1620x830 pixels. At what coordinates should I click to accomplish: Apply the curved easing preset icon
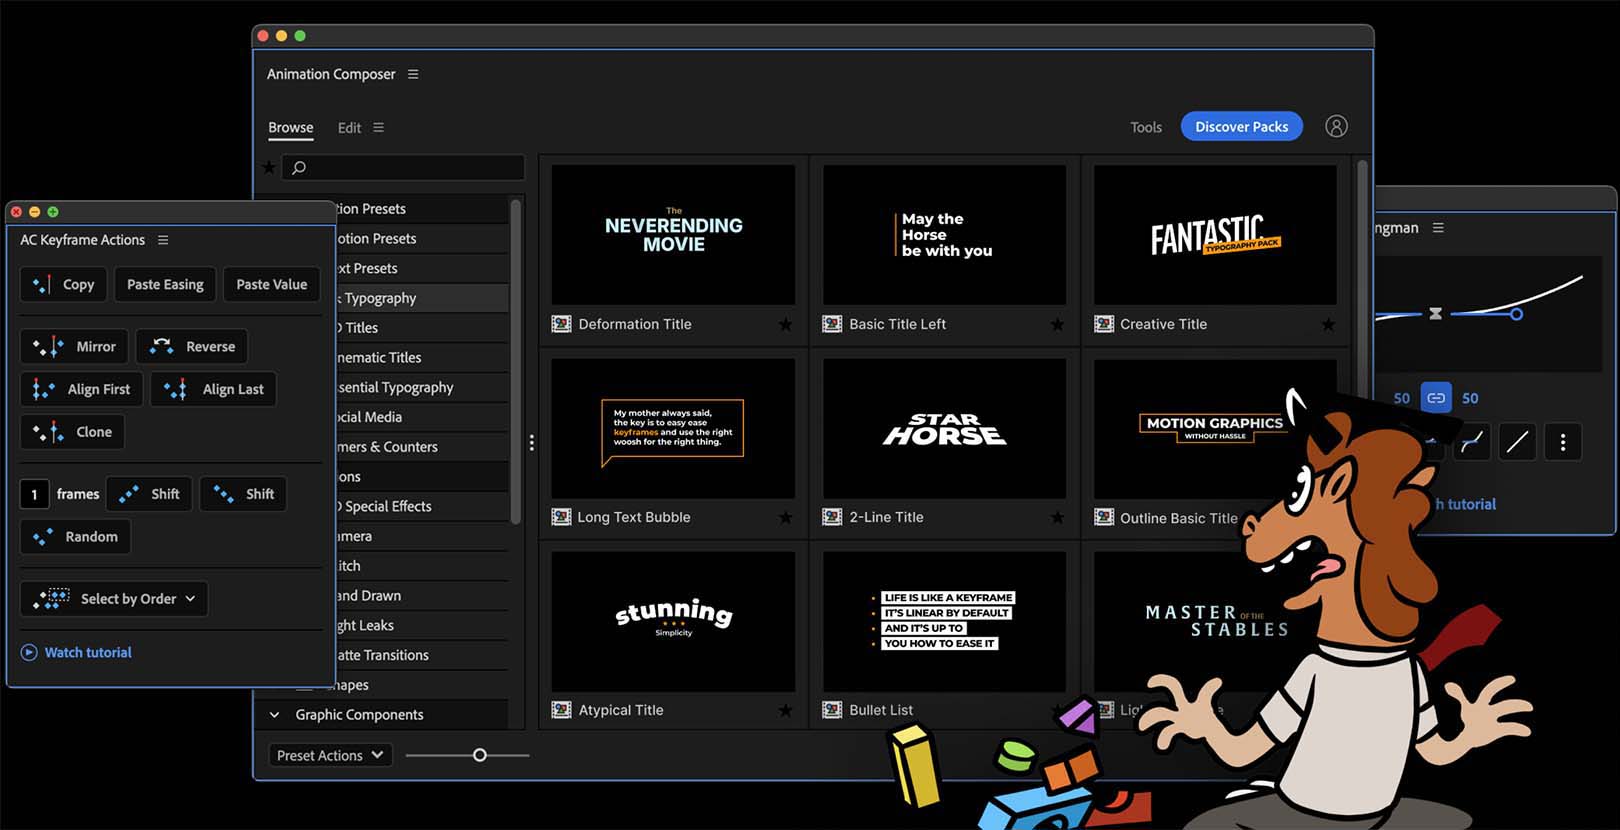(x=1472, y=442)
